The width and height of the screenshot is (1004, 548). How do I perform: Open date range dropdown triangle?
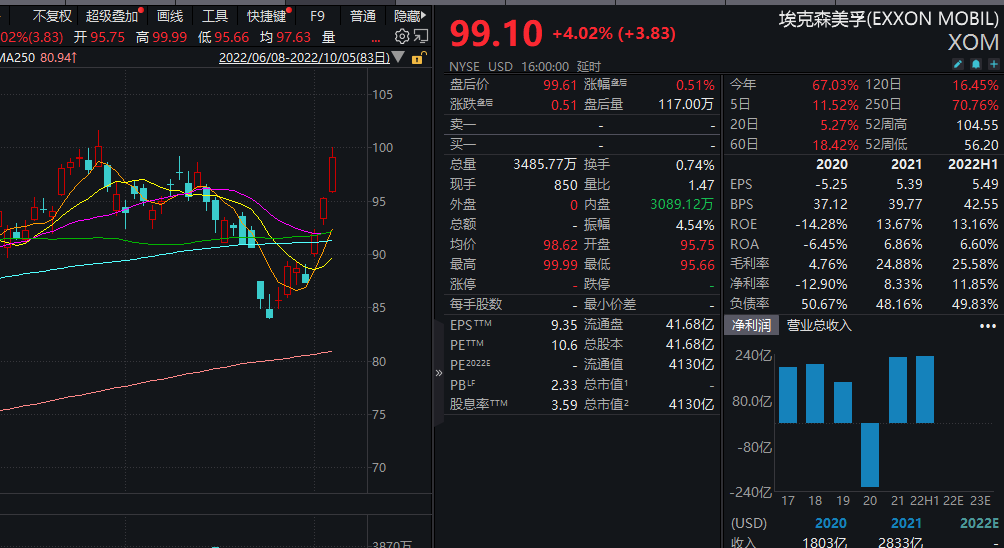click(x=398, y=58)
